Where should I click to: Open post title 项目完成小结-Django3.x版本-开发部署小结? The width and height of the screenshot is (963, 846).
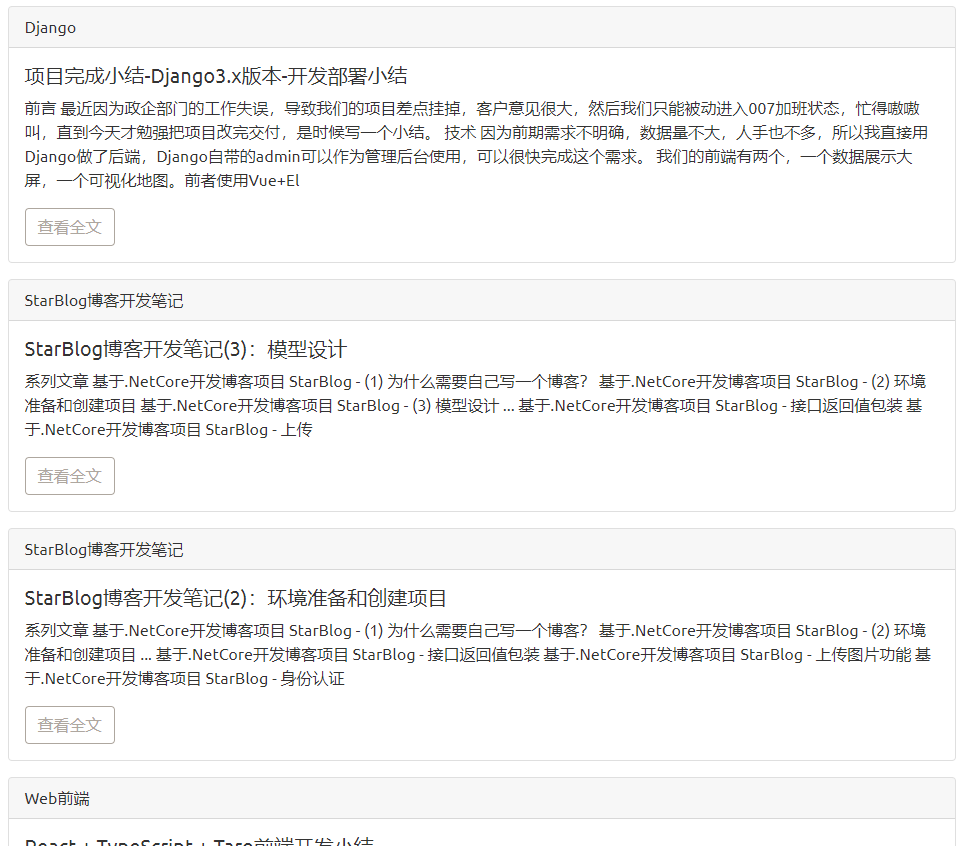[x=216, y=76]
